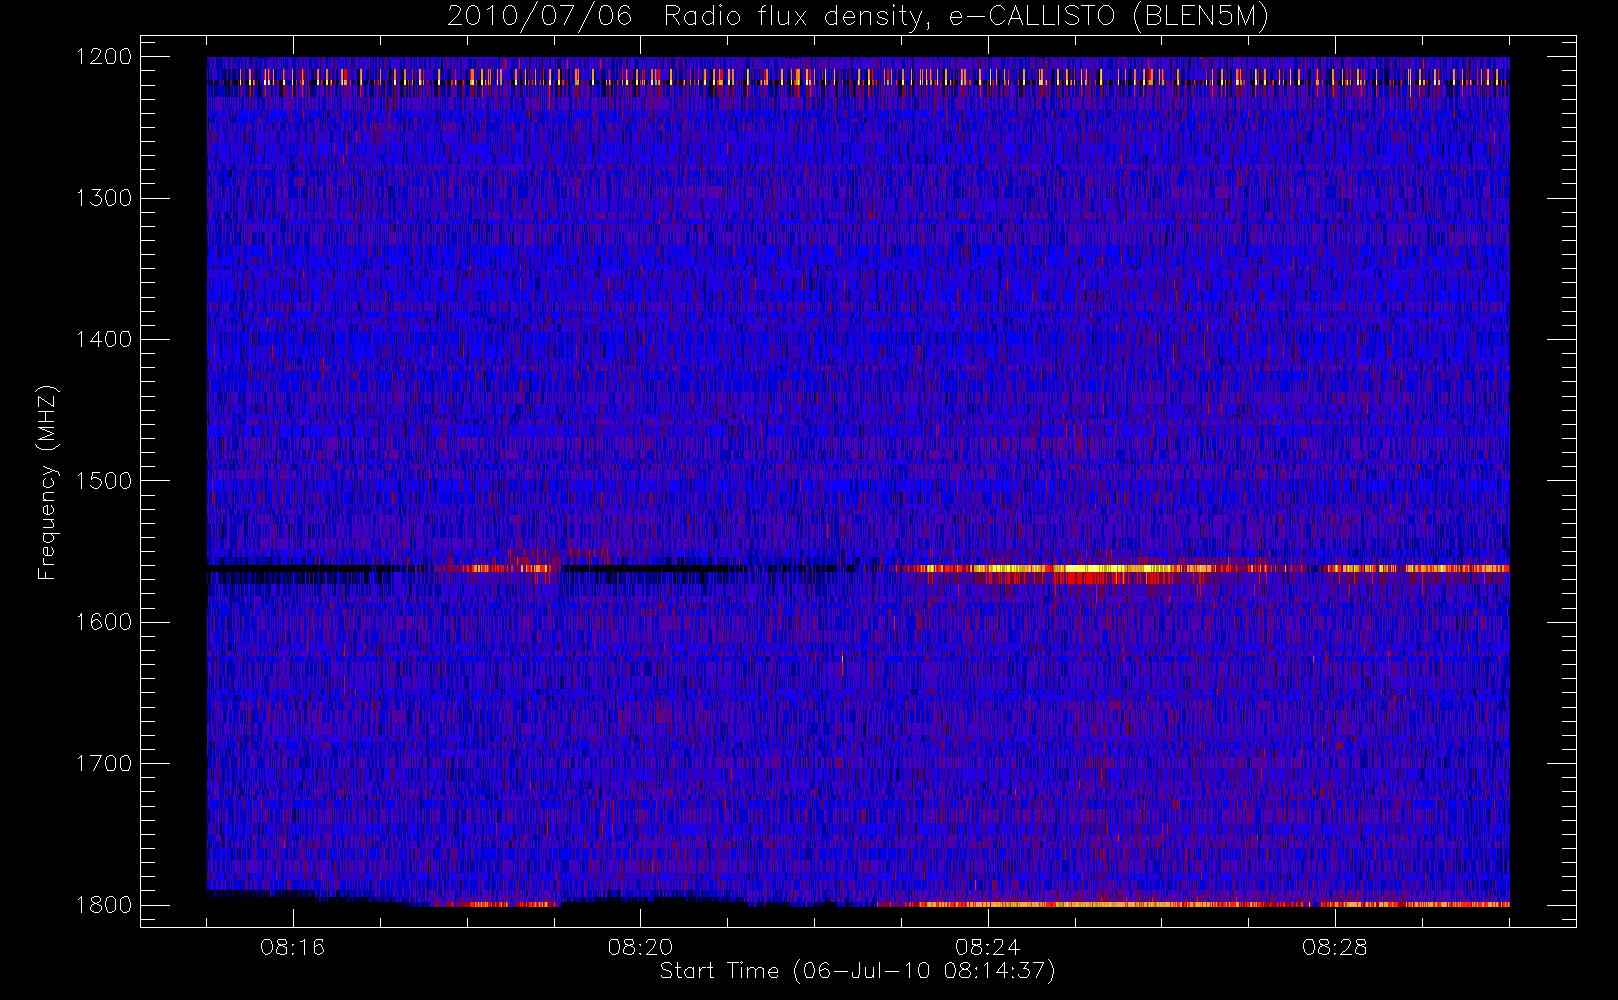Click the 08:16 time tick label
Image resolution: width=1618 pixels, height=1000 pixels.
click(293, 947)
